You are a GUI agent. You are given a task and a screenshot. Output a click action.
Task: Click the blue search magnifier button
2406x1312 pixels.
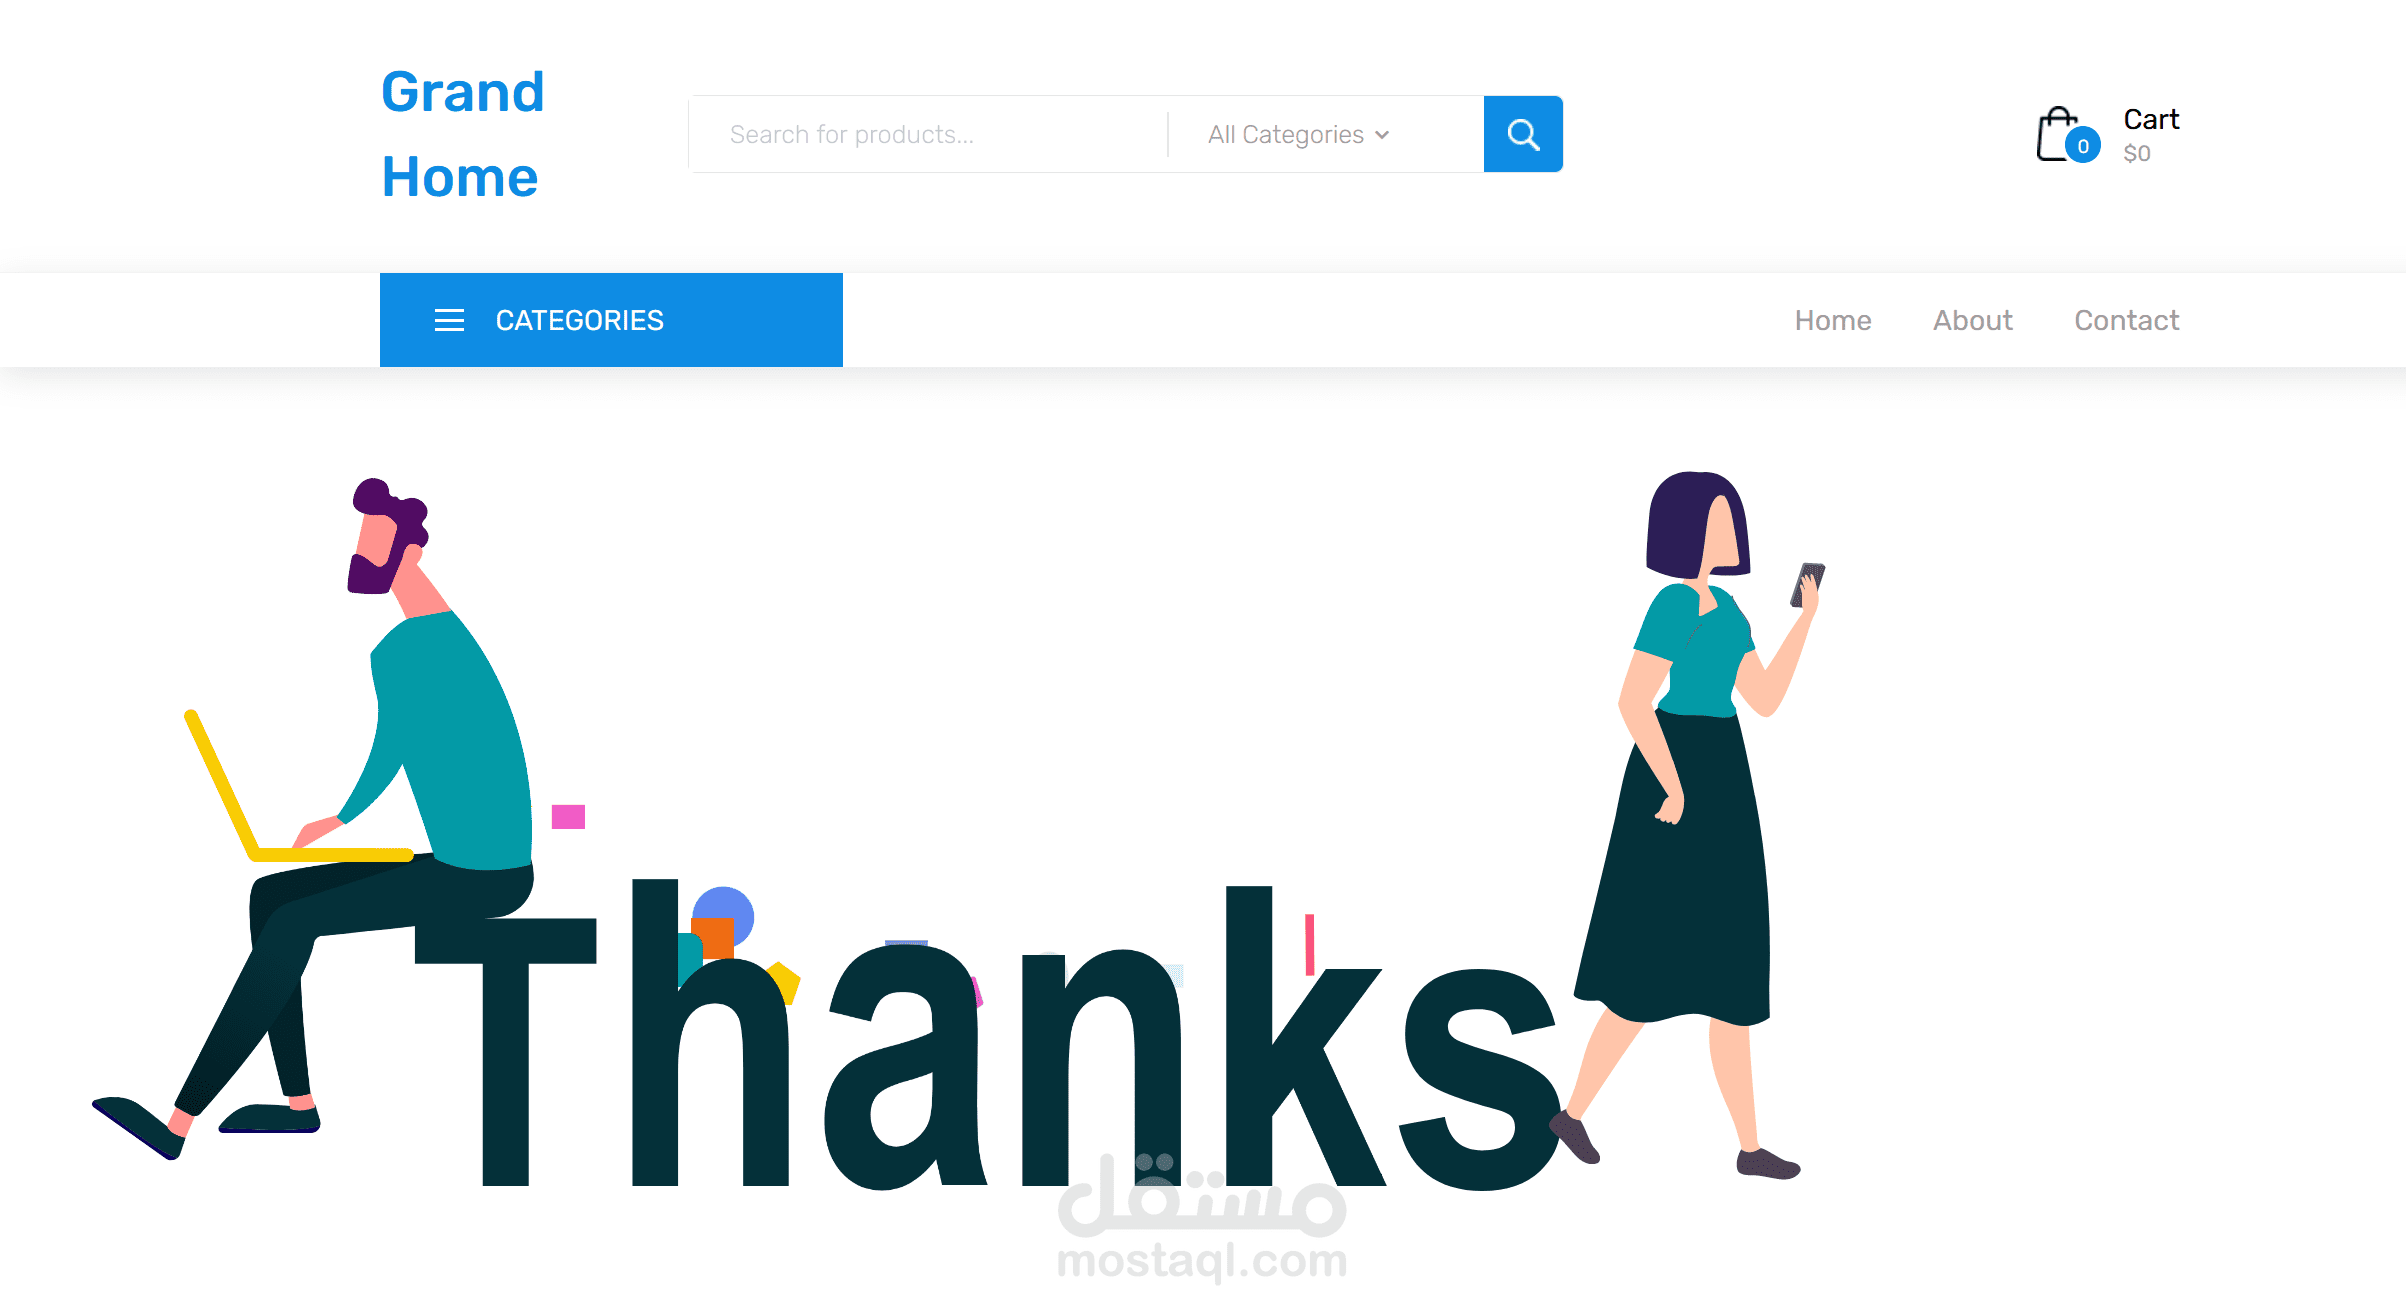coord(1523,134)
